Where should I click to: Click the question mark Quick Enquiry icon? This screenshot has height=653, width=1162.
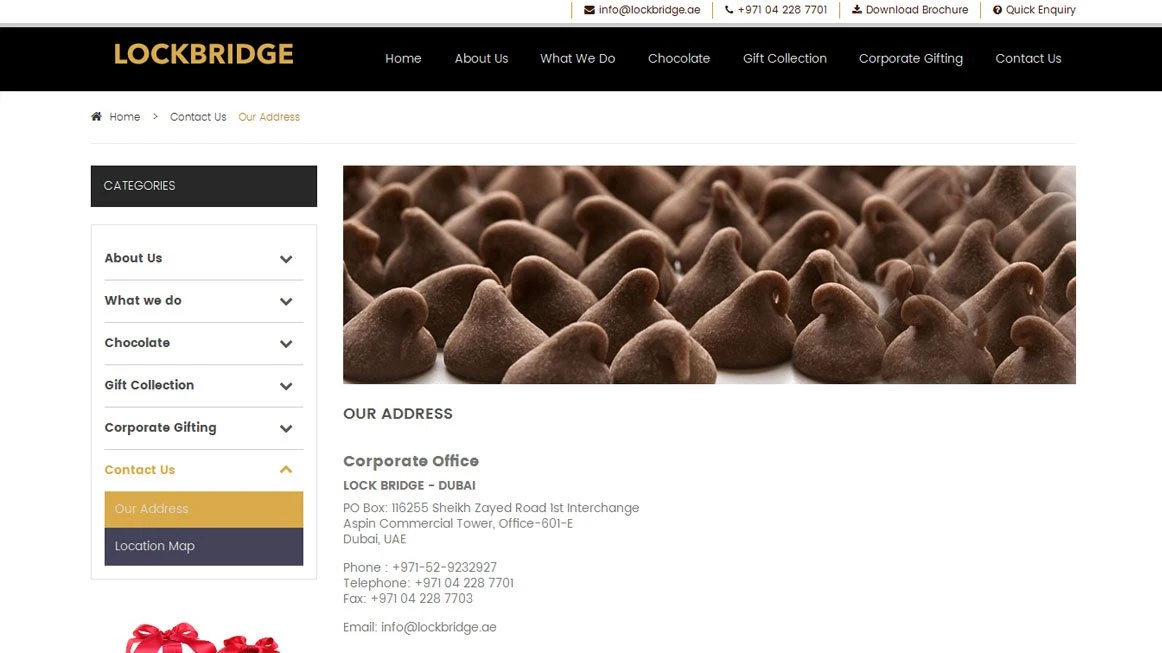click(x=997, y=10)
